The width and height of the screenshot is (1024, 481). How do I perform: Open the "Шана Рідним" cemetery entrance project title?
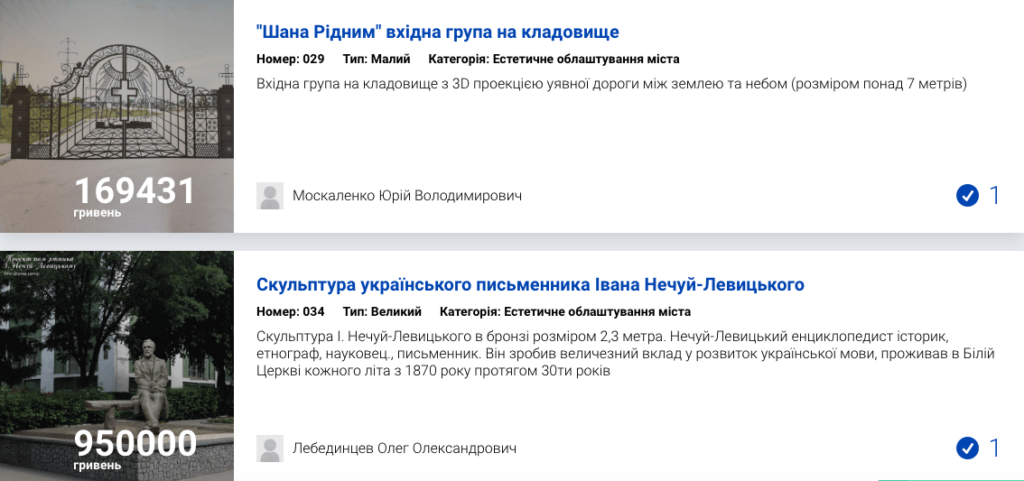coord(437,32)
